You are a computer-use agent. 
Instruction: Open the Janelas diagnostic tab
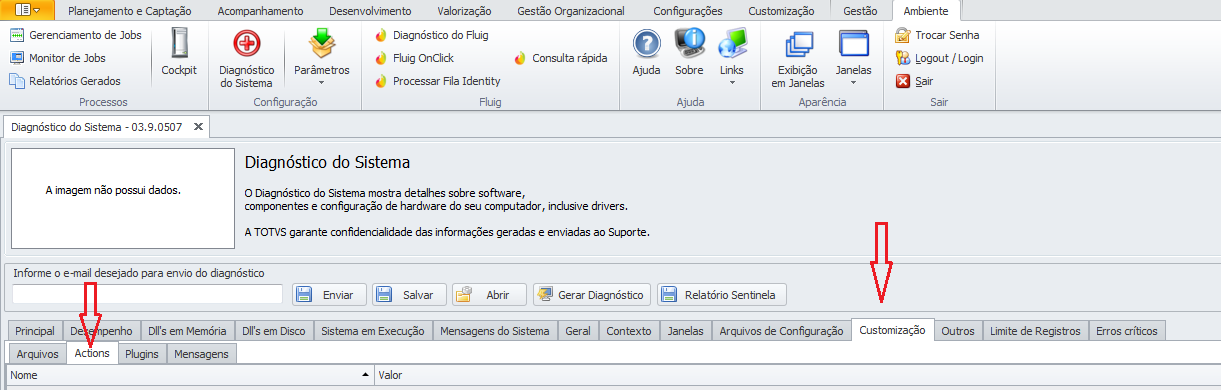[685, 331]
